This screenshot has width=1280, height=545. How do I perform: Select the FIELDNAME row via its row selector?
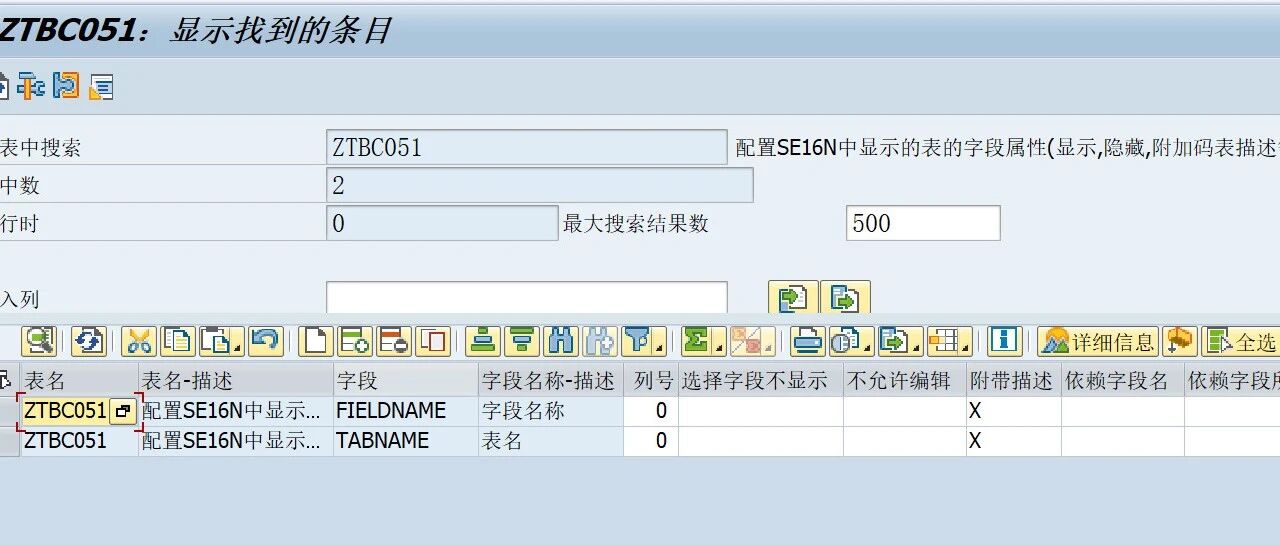(x=9, y=411)
